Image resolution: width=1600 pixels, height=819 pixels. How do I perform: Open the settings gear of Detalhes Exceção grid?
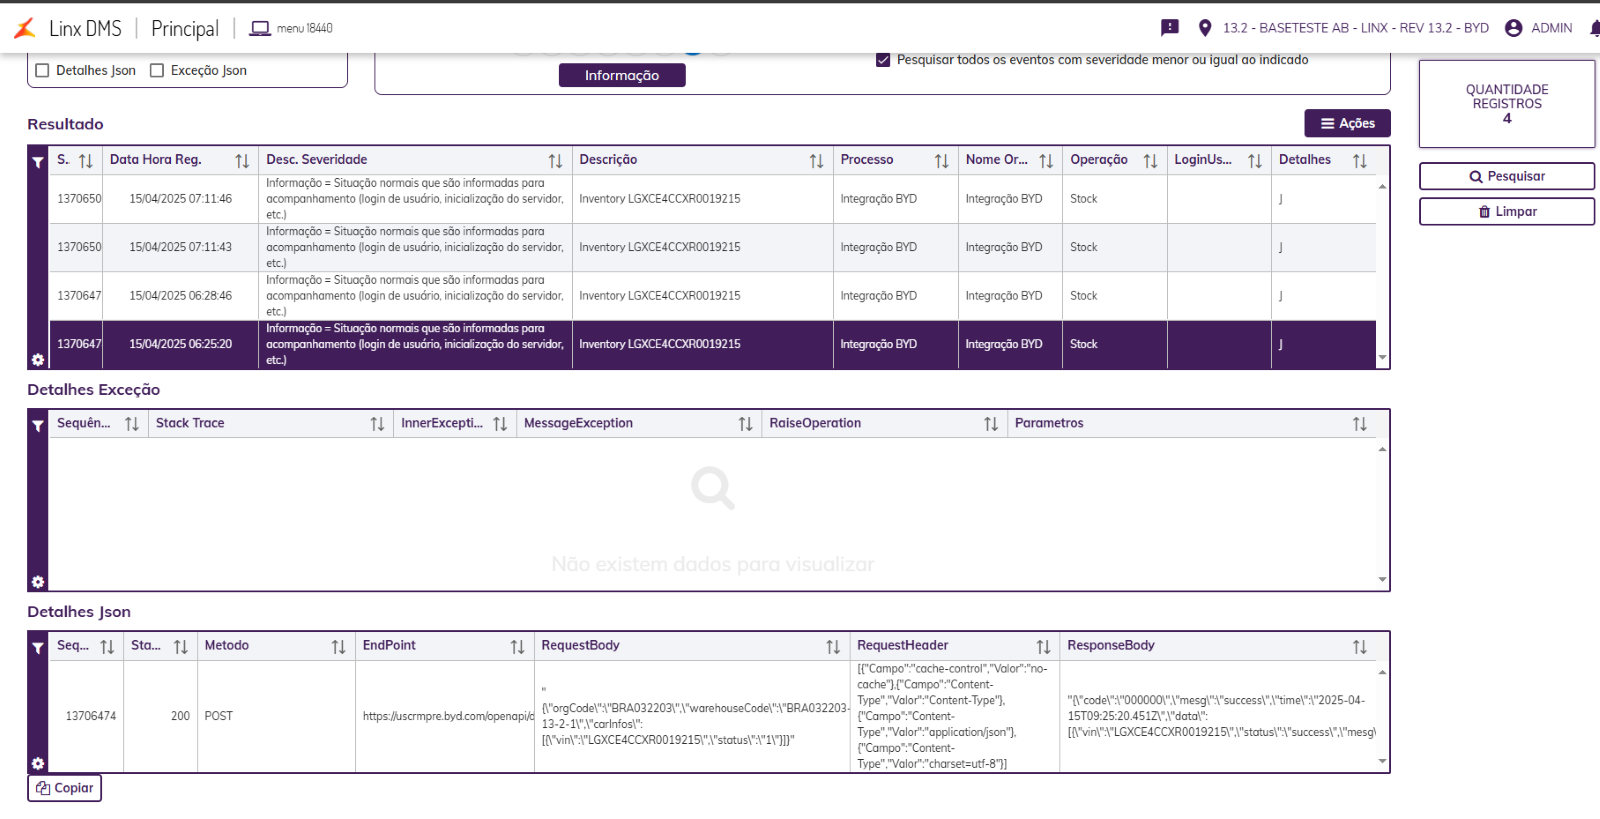tap(38, 581)
